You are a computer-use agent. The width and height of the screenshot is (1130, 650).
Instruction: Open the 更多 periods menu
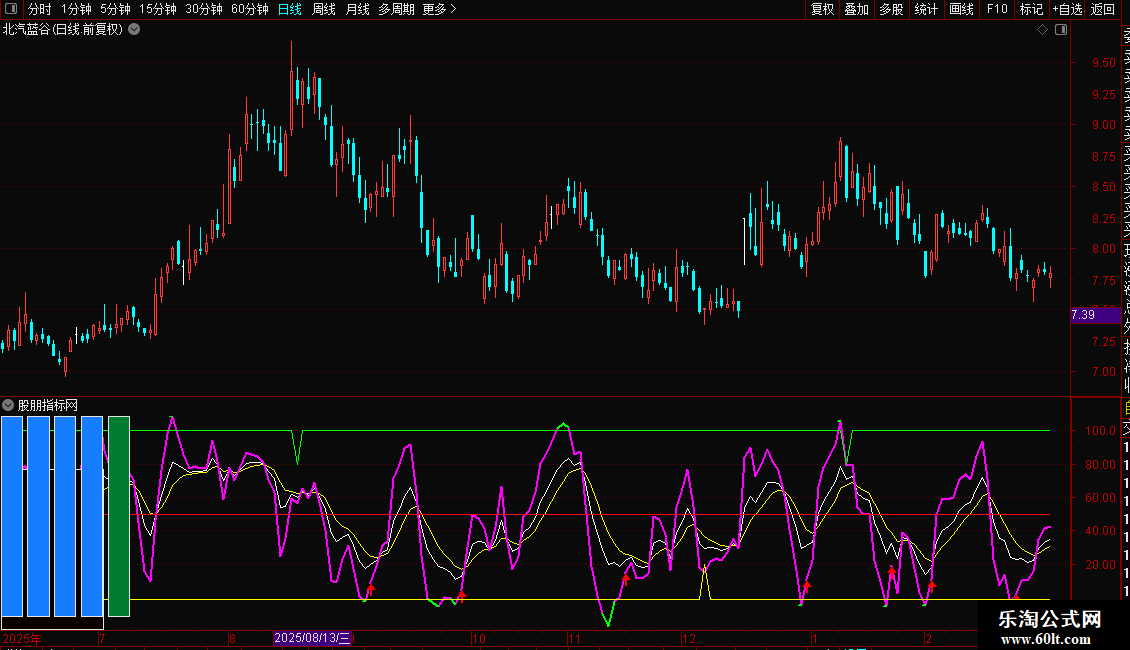[439, 9]
